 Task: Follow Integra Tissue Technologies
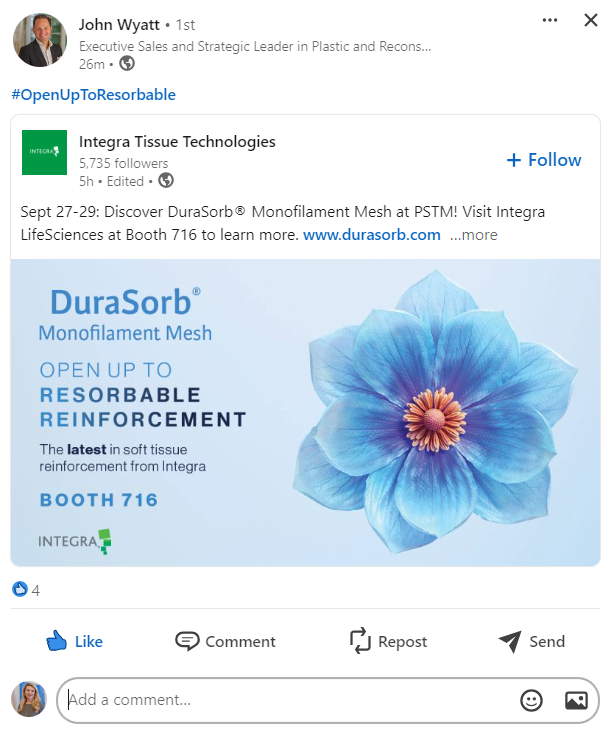coord(544,160)
